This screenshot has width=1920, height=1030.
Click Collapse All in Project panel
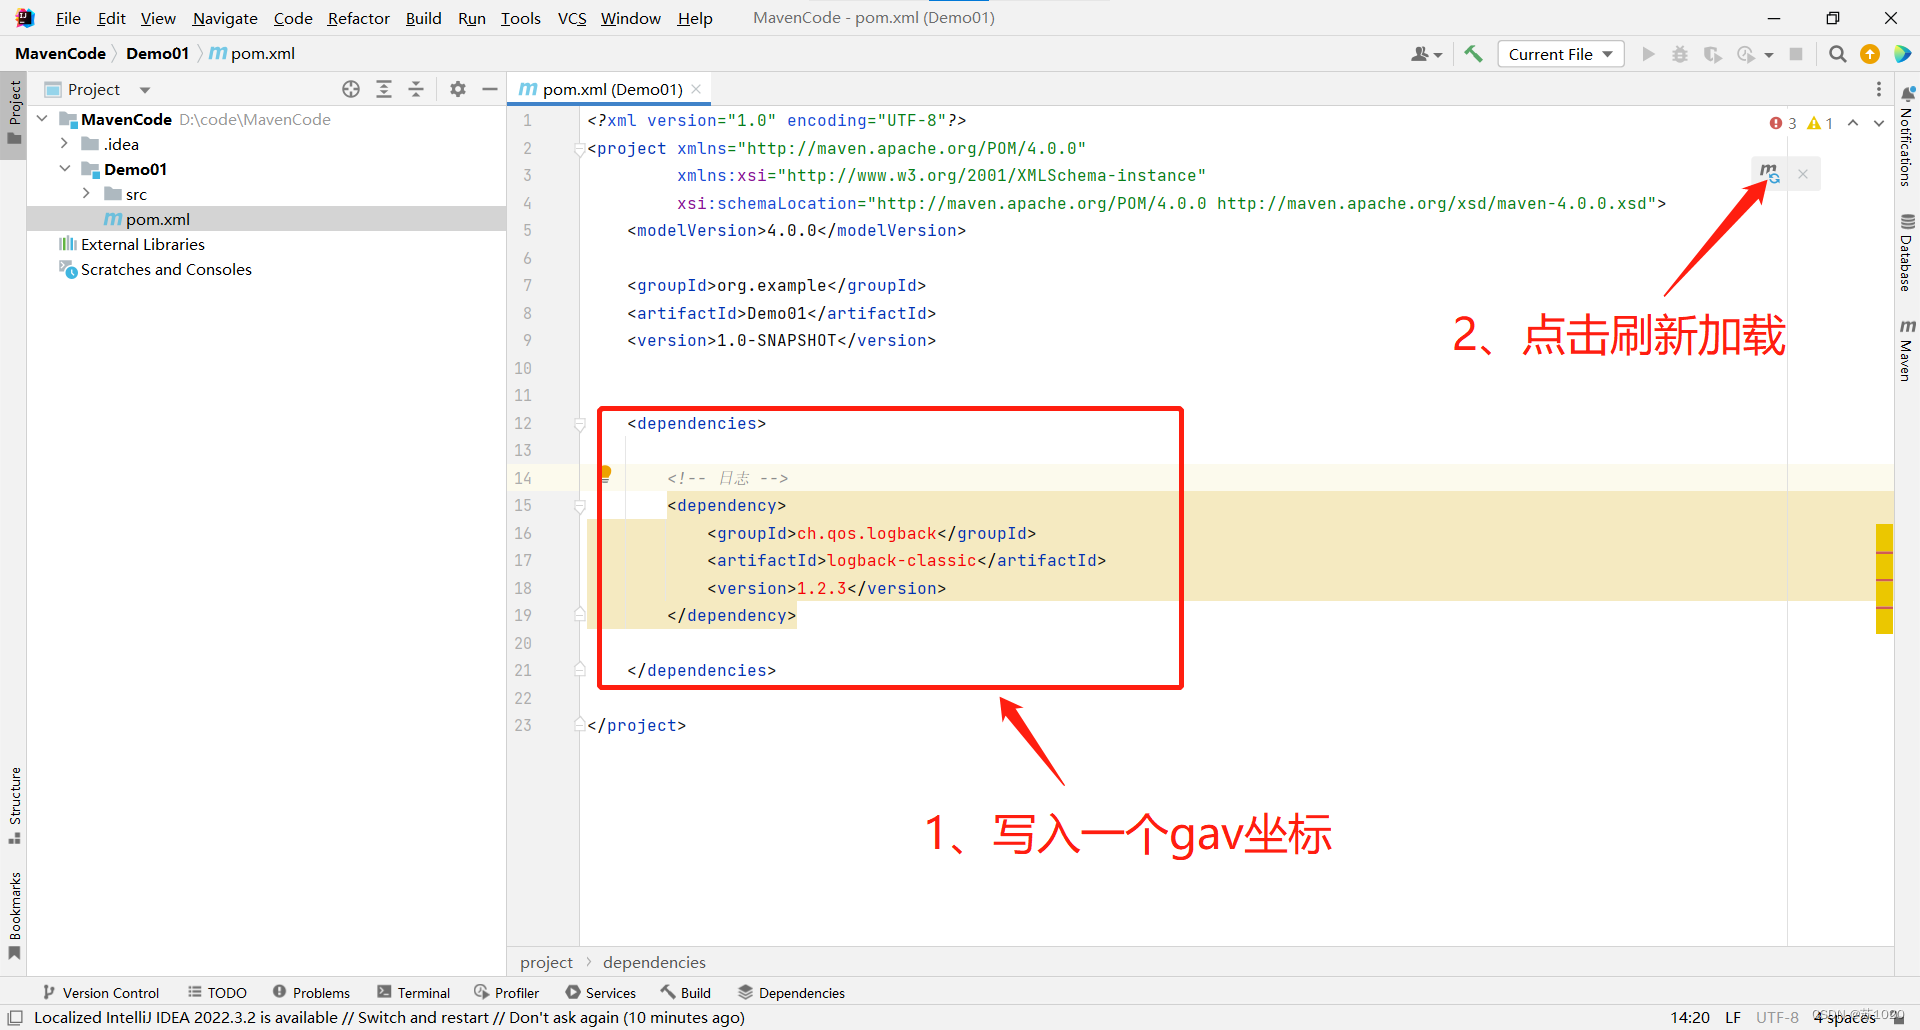416,89
